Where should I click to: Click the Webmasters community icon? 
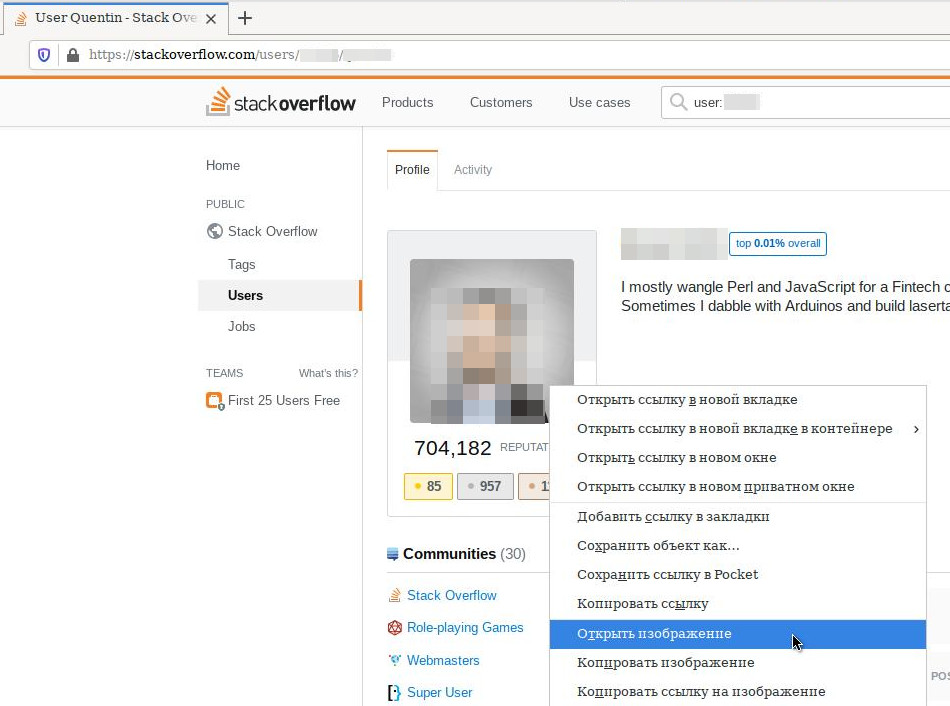[x=394, y=660]
